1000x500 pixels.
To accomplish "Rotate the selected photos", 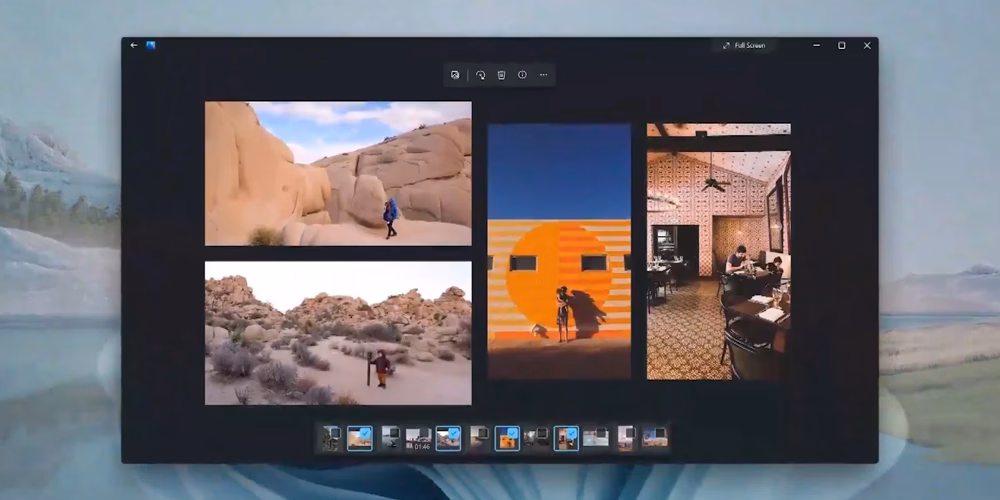I will [481, 75].
